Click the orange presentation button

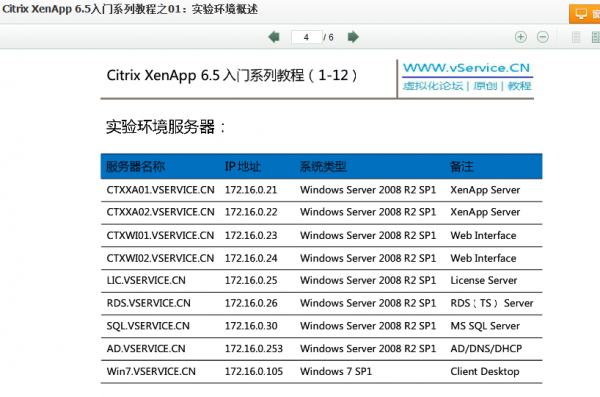pos(585,14)
